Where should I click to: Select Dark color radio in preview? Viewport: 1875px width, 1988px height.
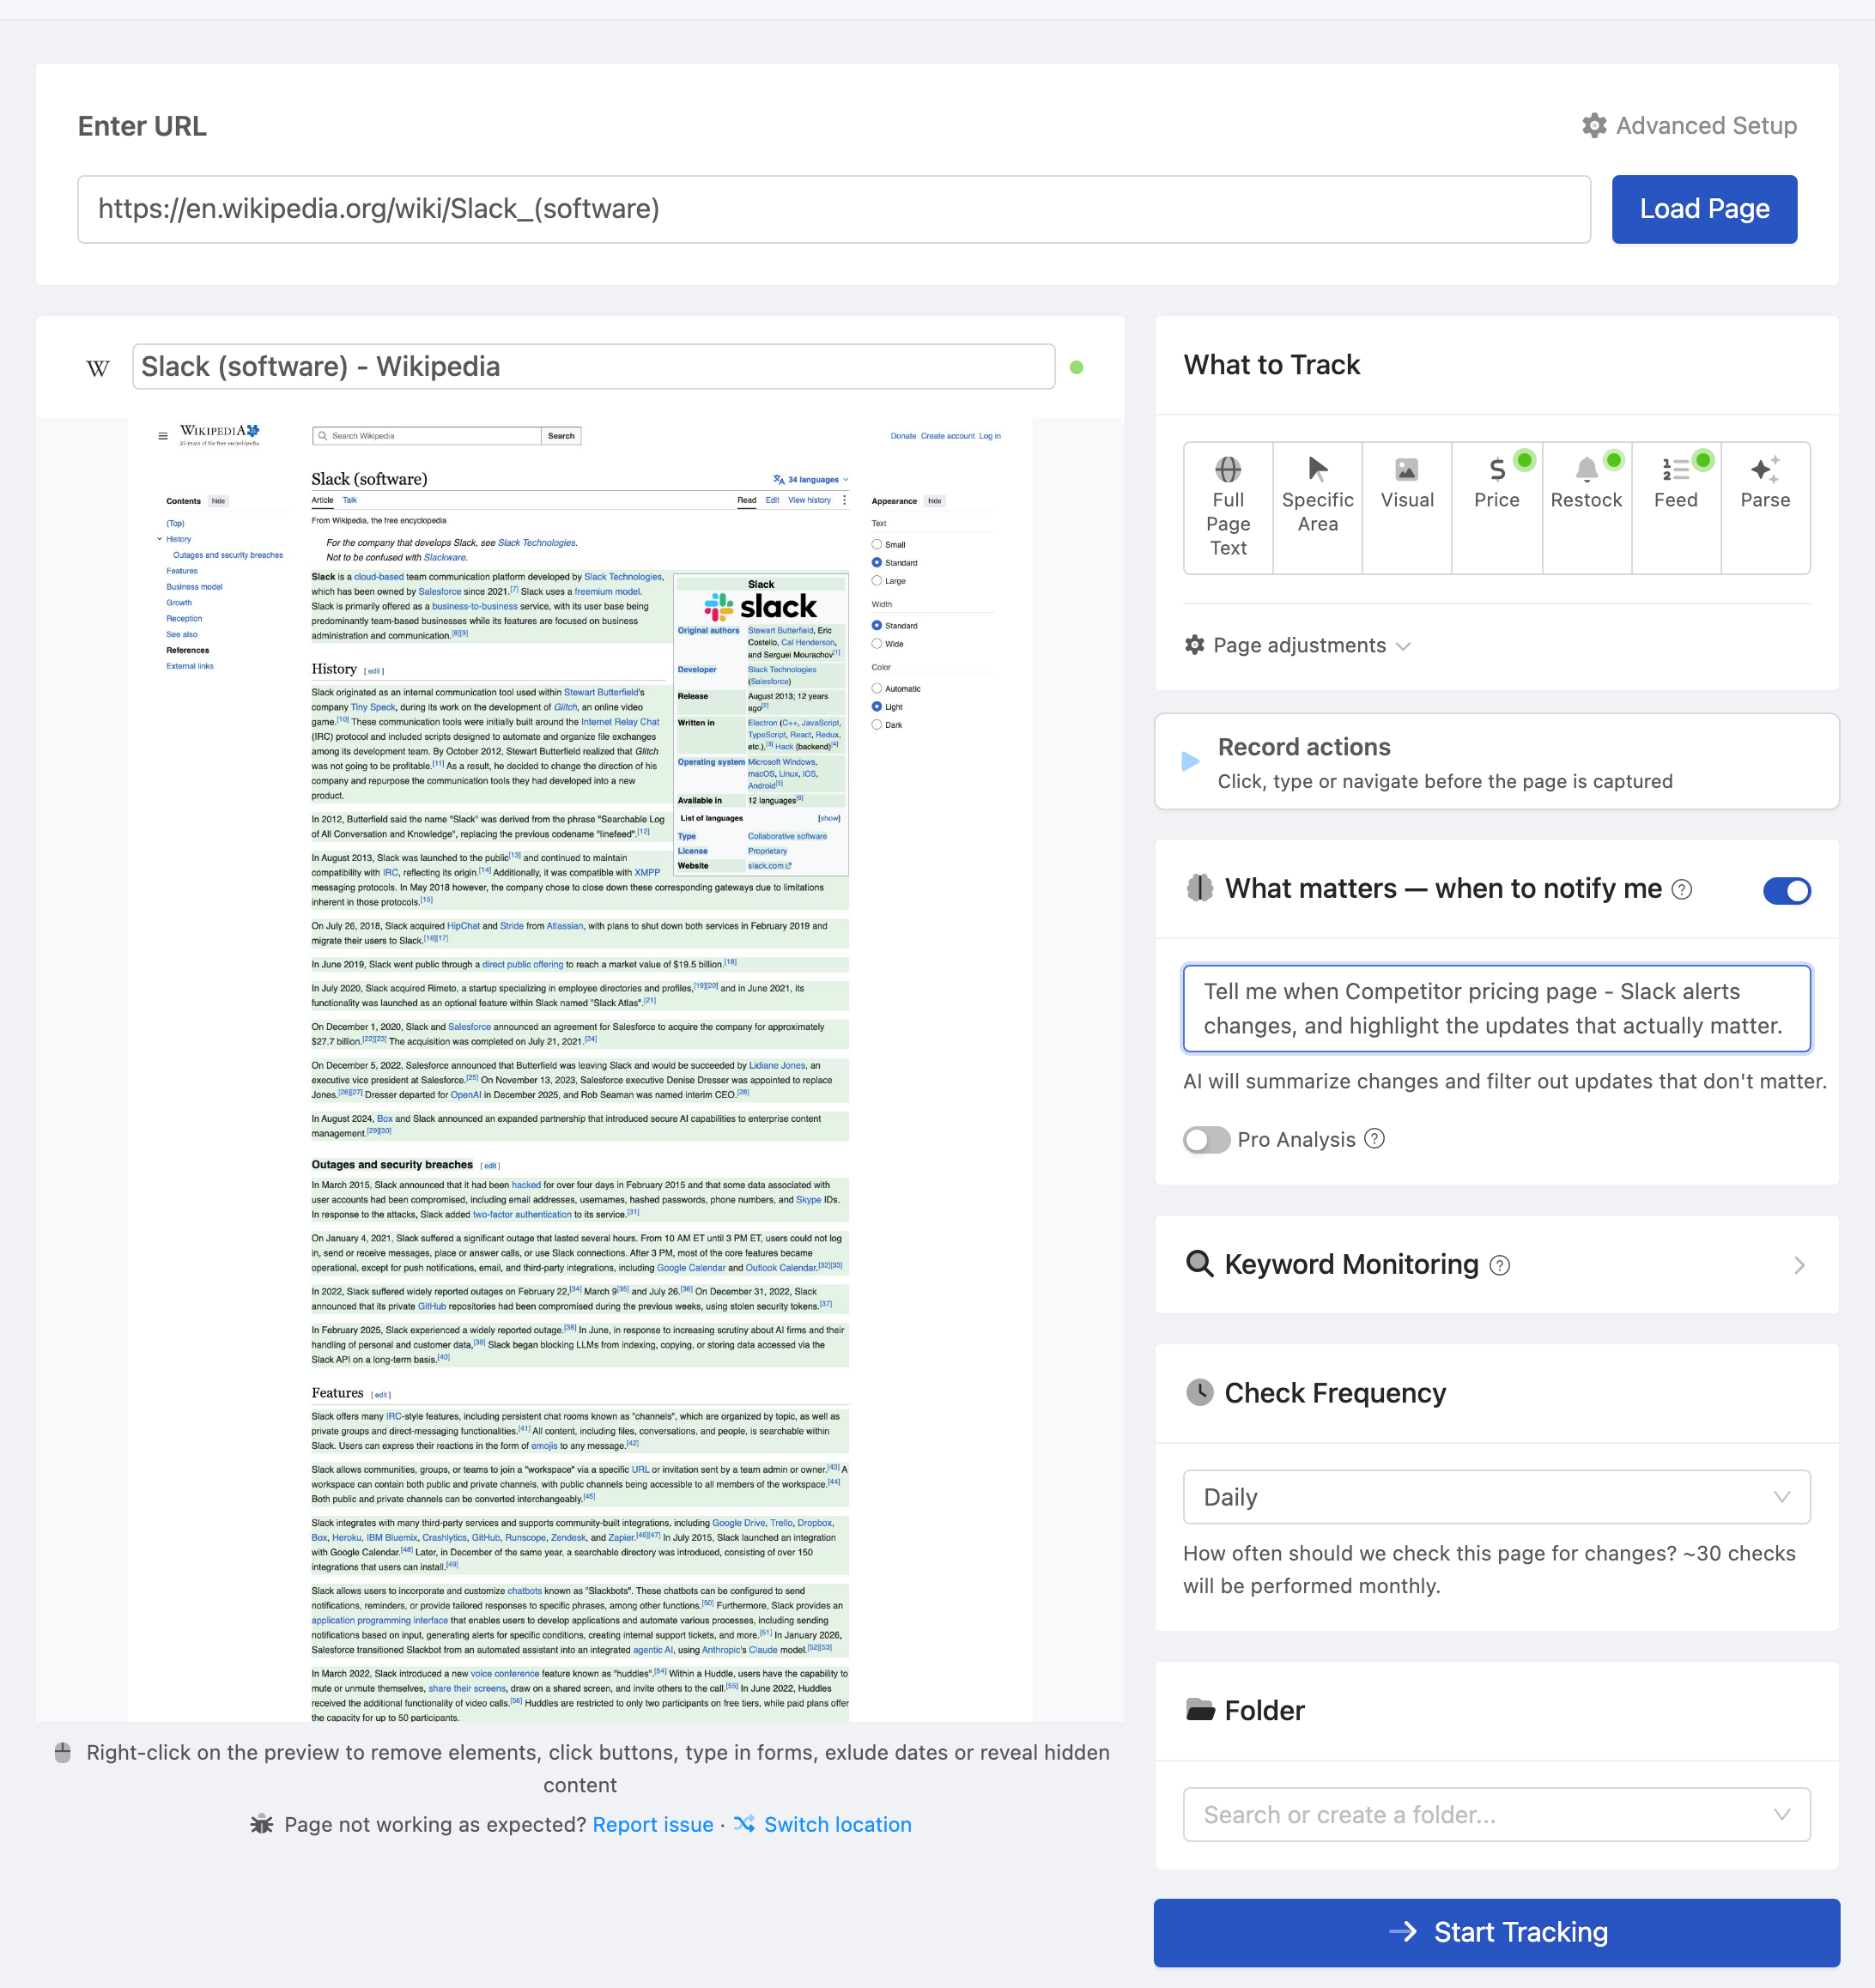877,725
